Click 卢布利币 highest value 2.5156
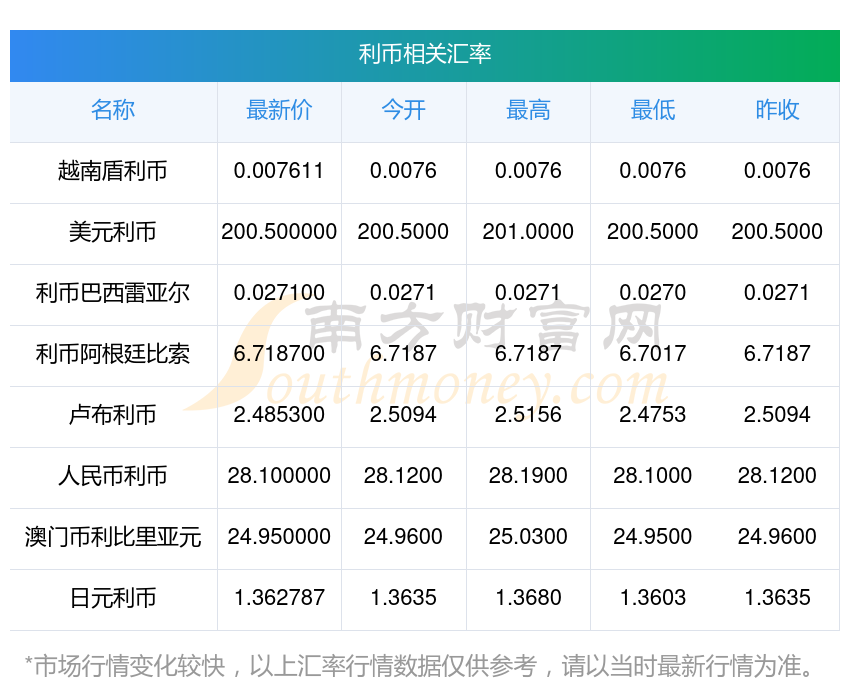 coord(528,415)
